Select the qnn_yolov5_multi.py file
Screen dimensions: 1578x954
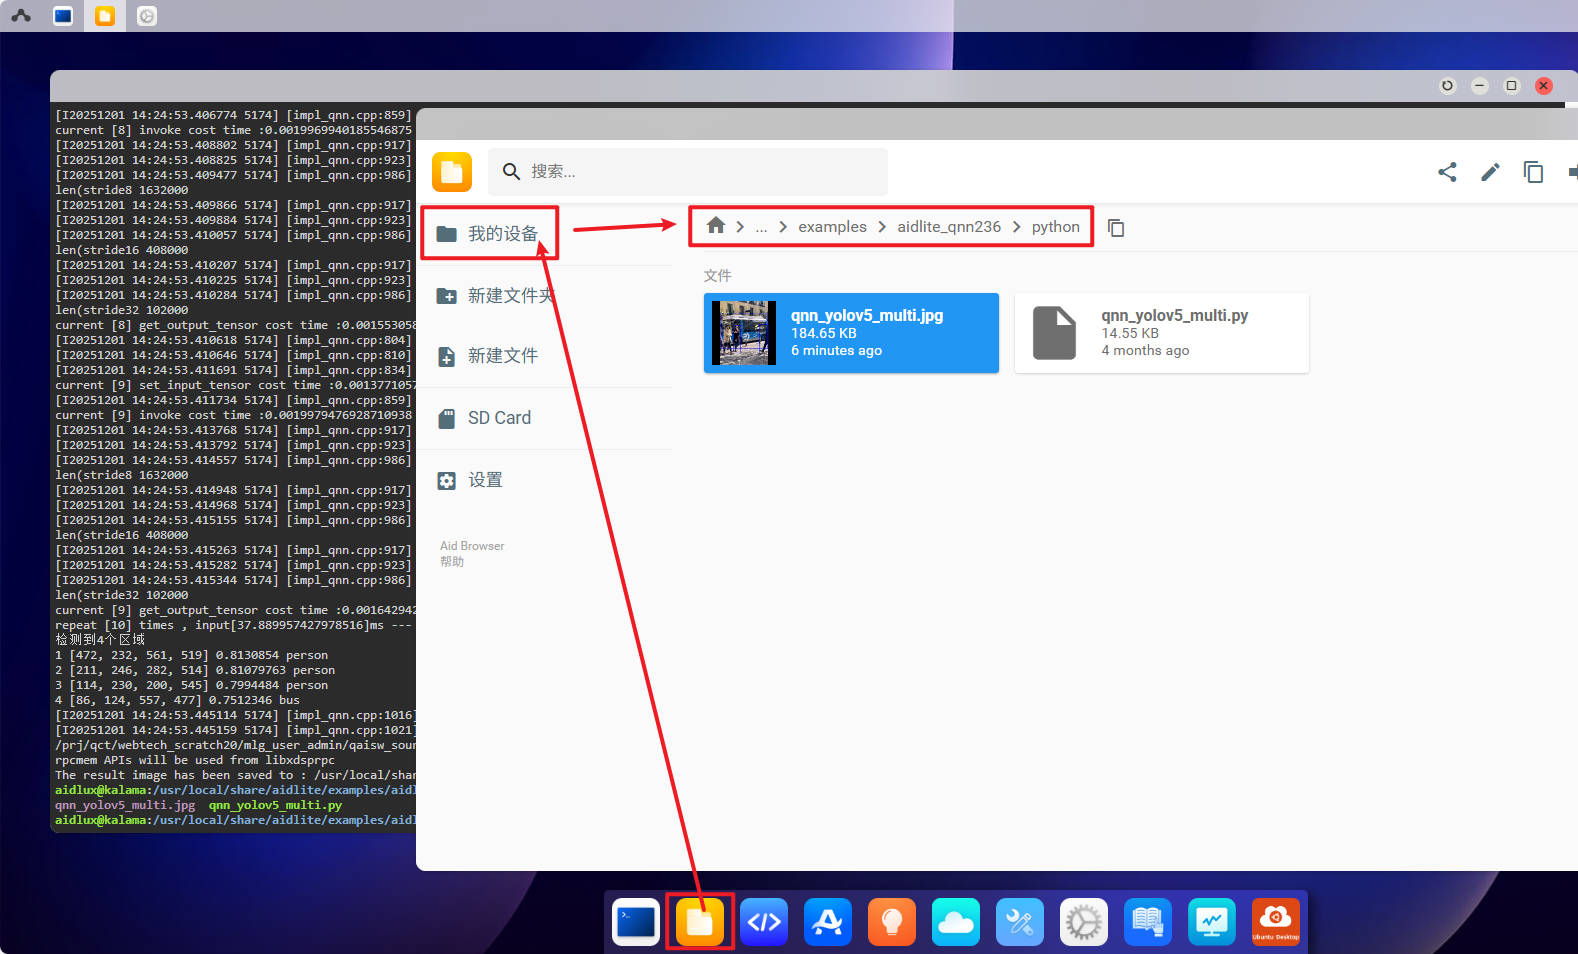point(1161,333)
